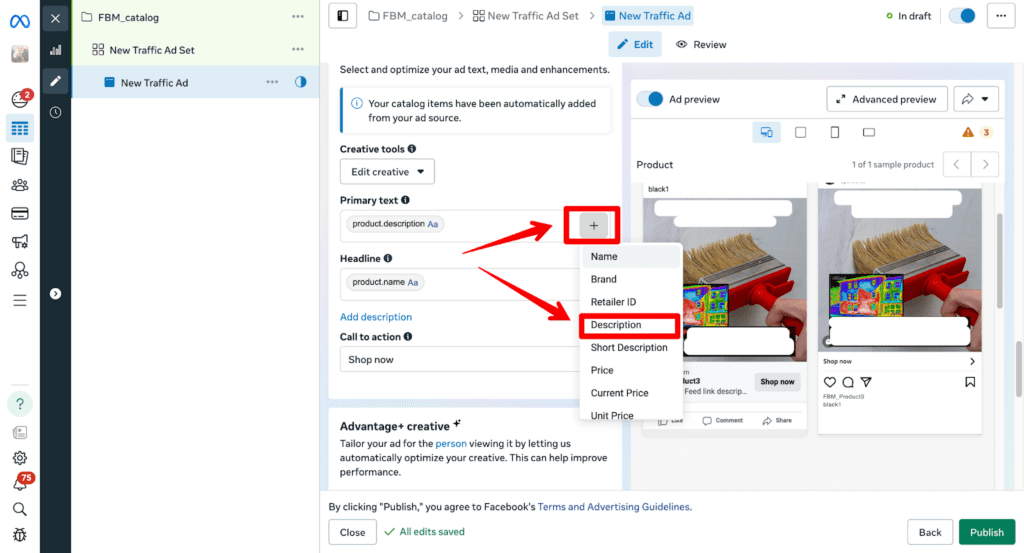The height and width of the screenshot is (553, 1024).
Task: Open the megaphone advertising settings icon
Action: [x=20, y=242]
